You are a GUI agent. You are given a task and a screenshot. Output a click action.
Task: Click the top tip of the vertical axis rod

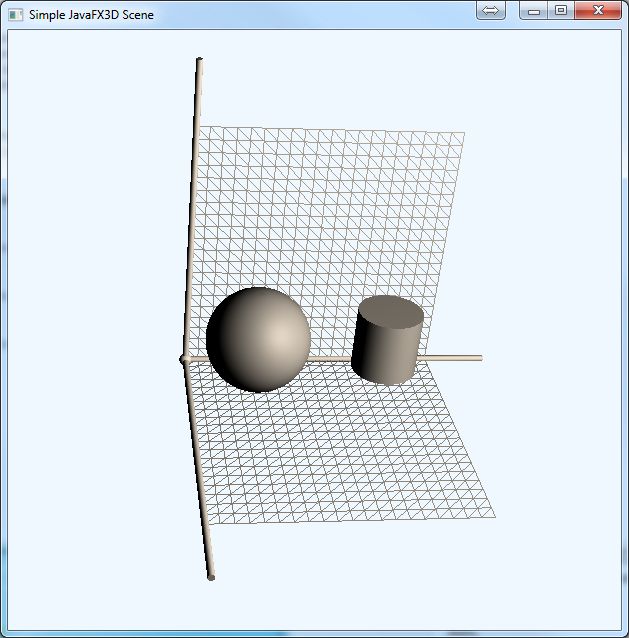199,61
